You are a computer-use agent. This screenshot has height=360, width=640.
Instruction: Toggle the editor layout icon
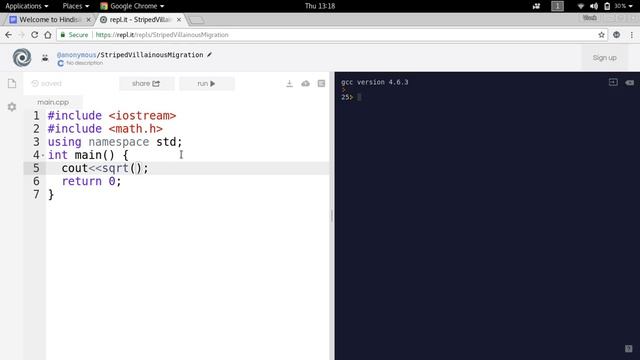(321, 84)
